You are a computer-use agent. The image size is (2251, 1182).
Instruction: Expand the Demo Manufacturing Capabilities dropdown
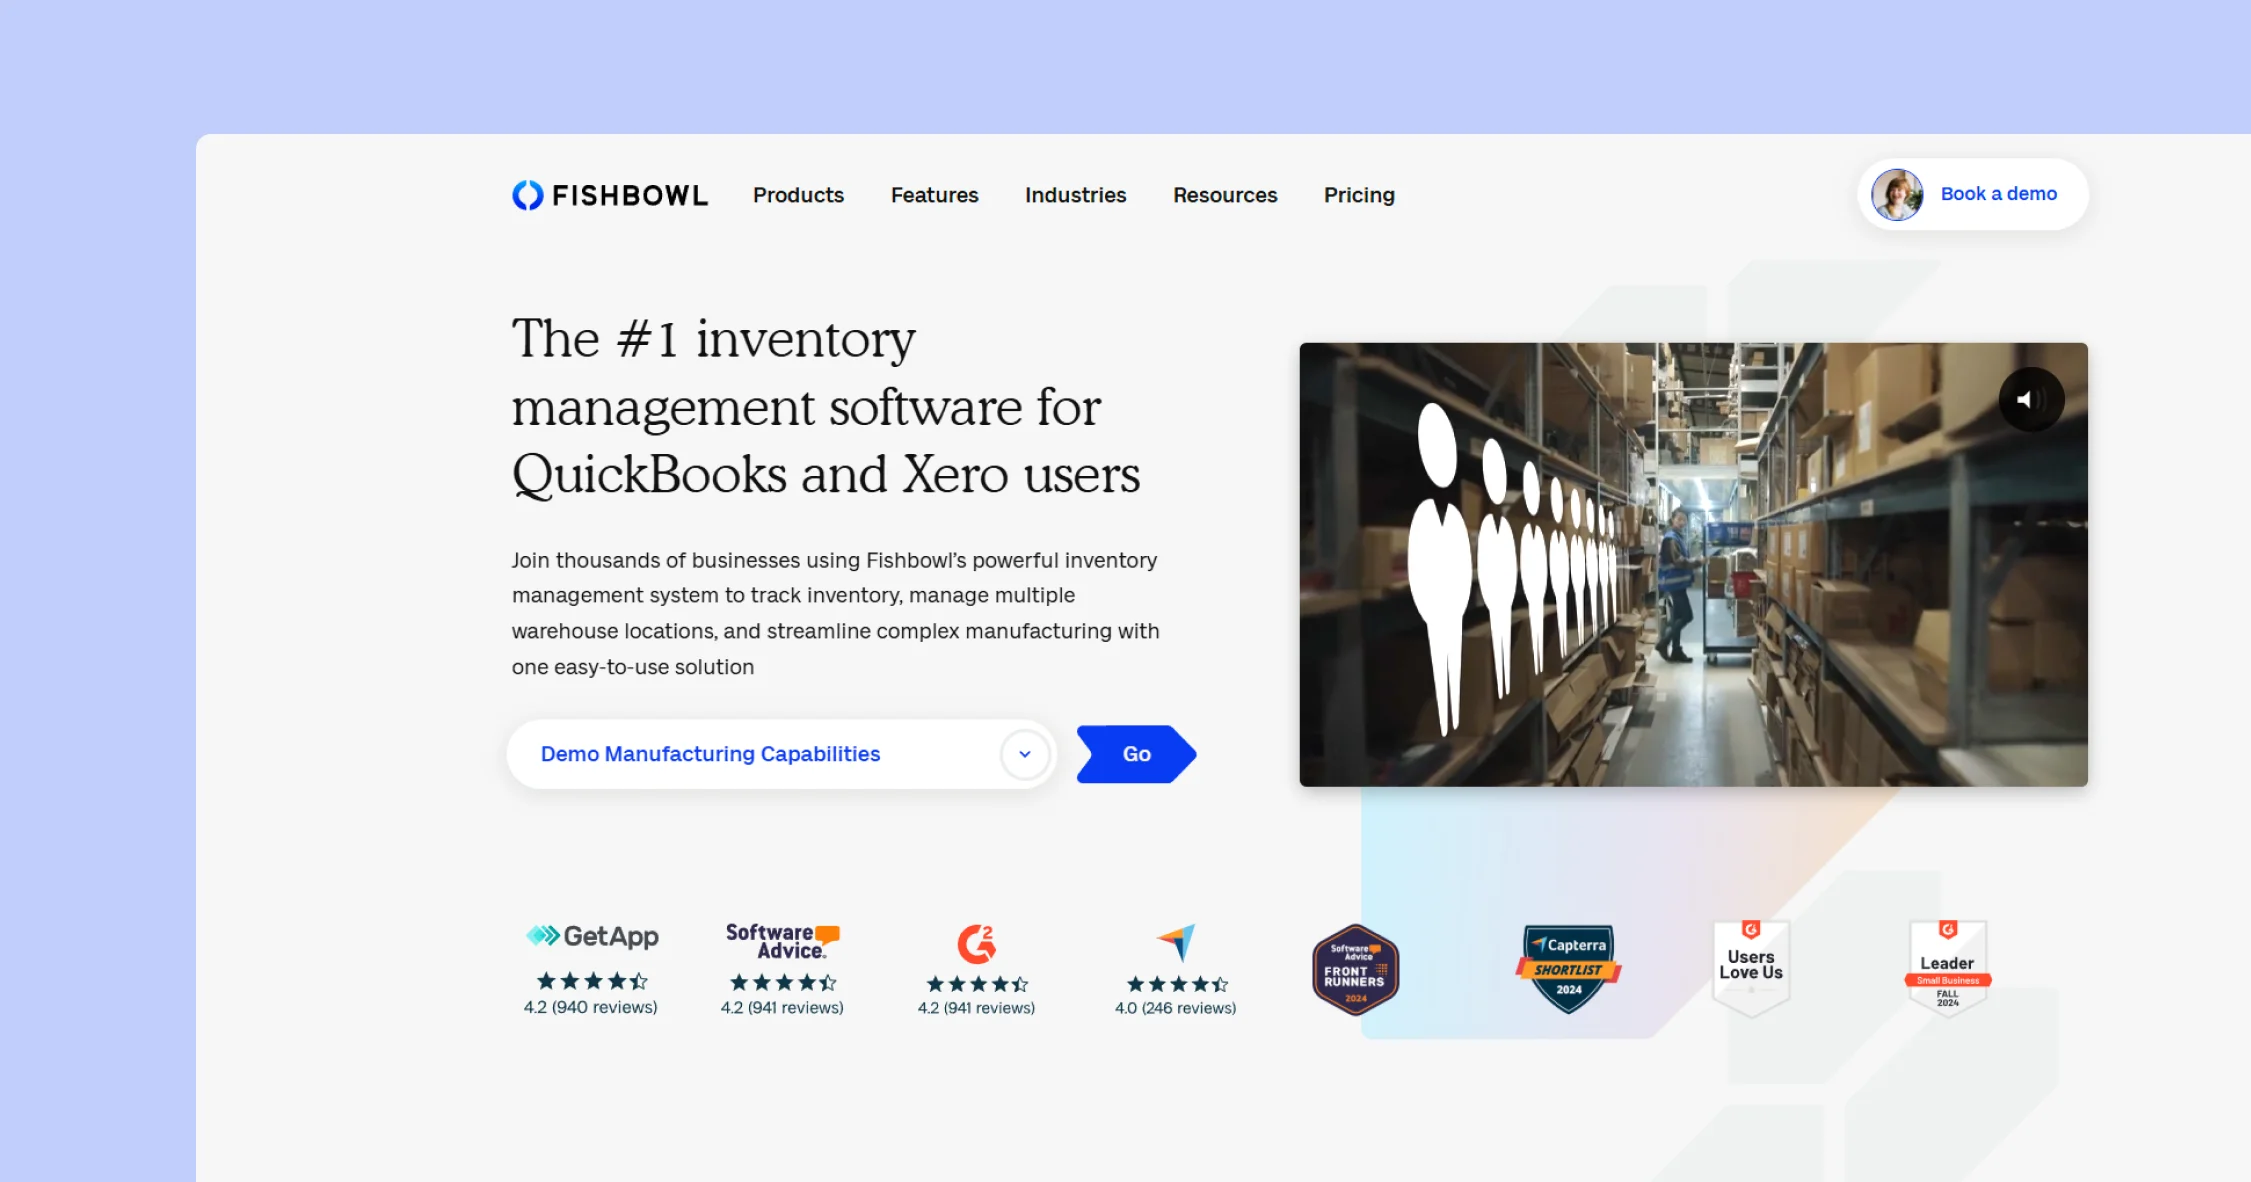(781, 754)
